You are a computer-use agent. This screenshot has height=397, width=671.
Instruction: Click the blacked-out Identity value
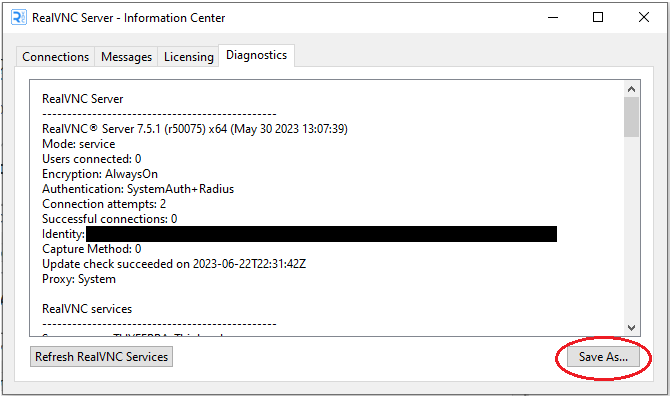[x=321, y=234]
